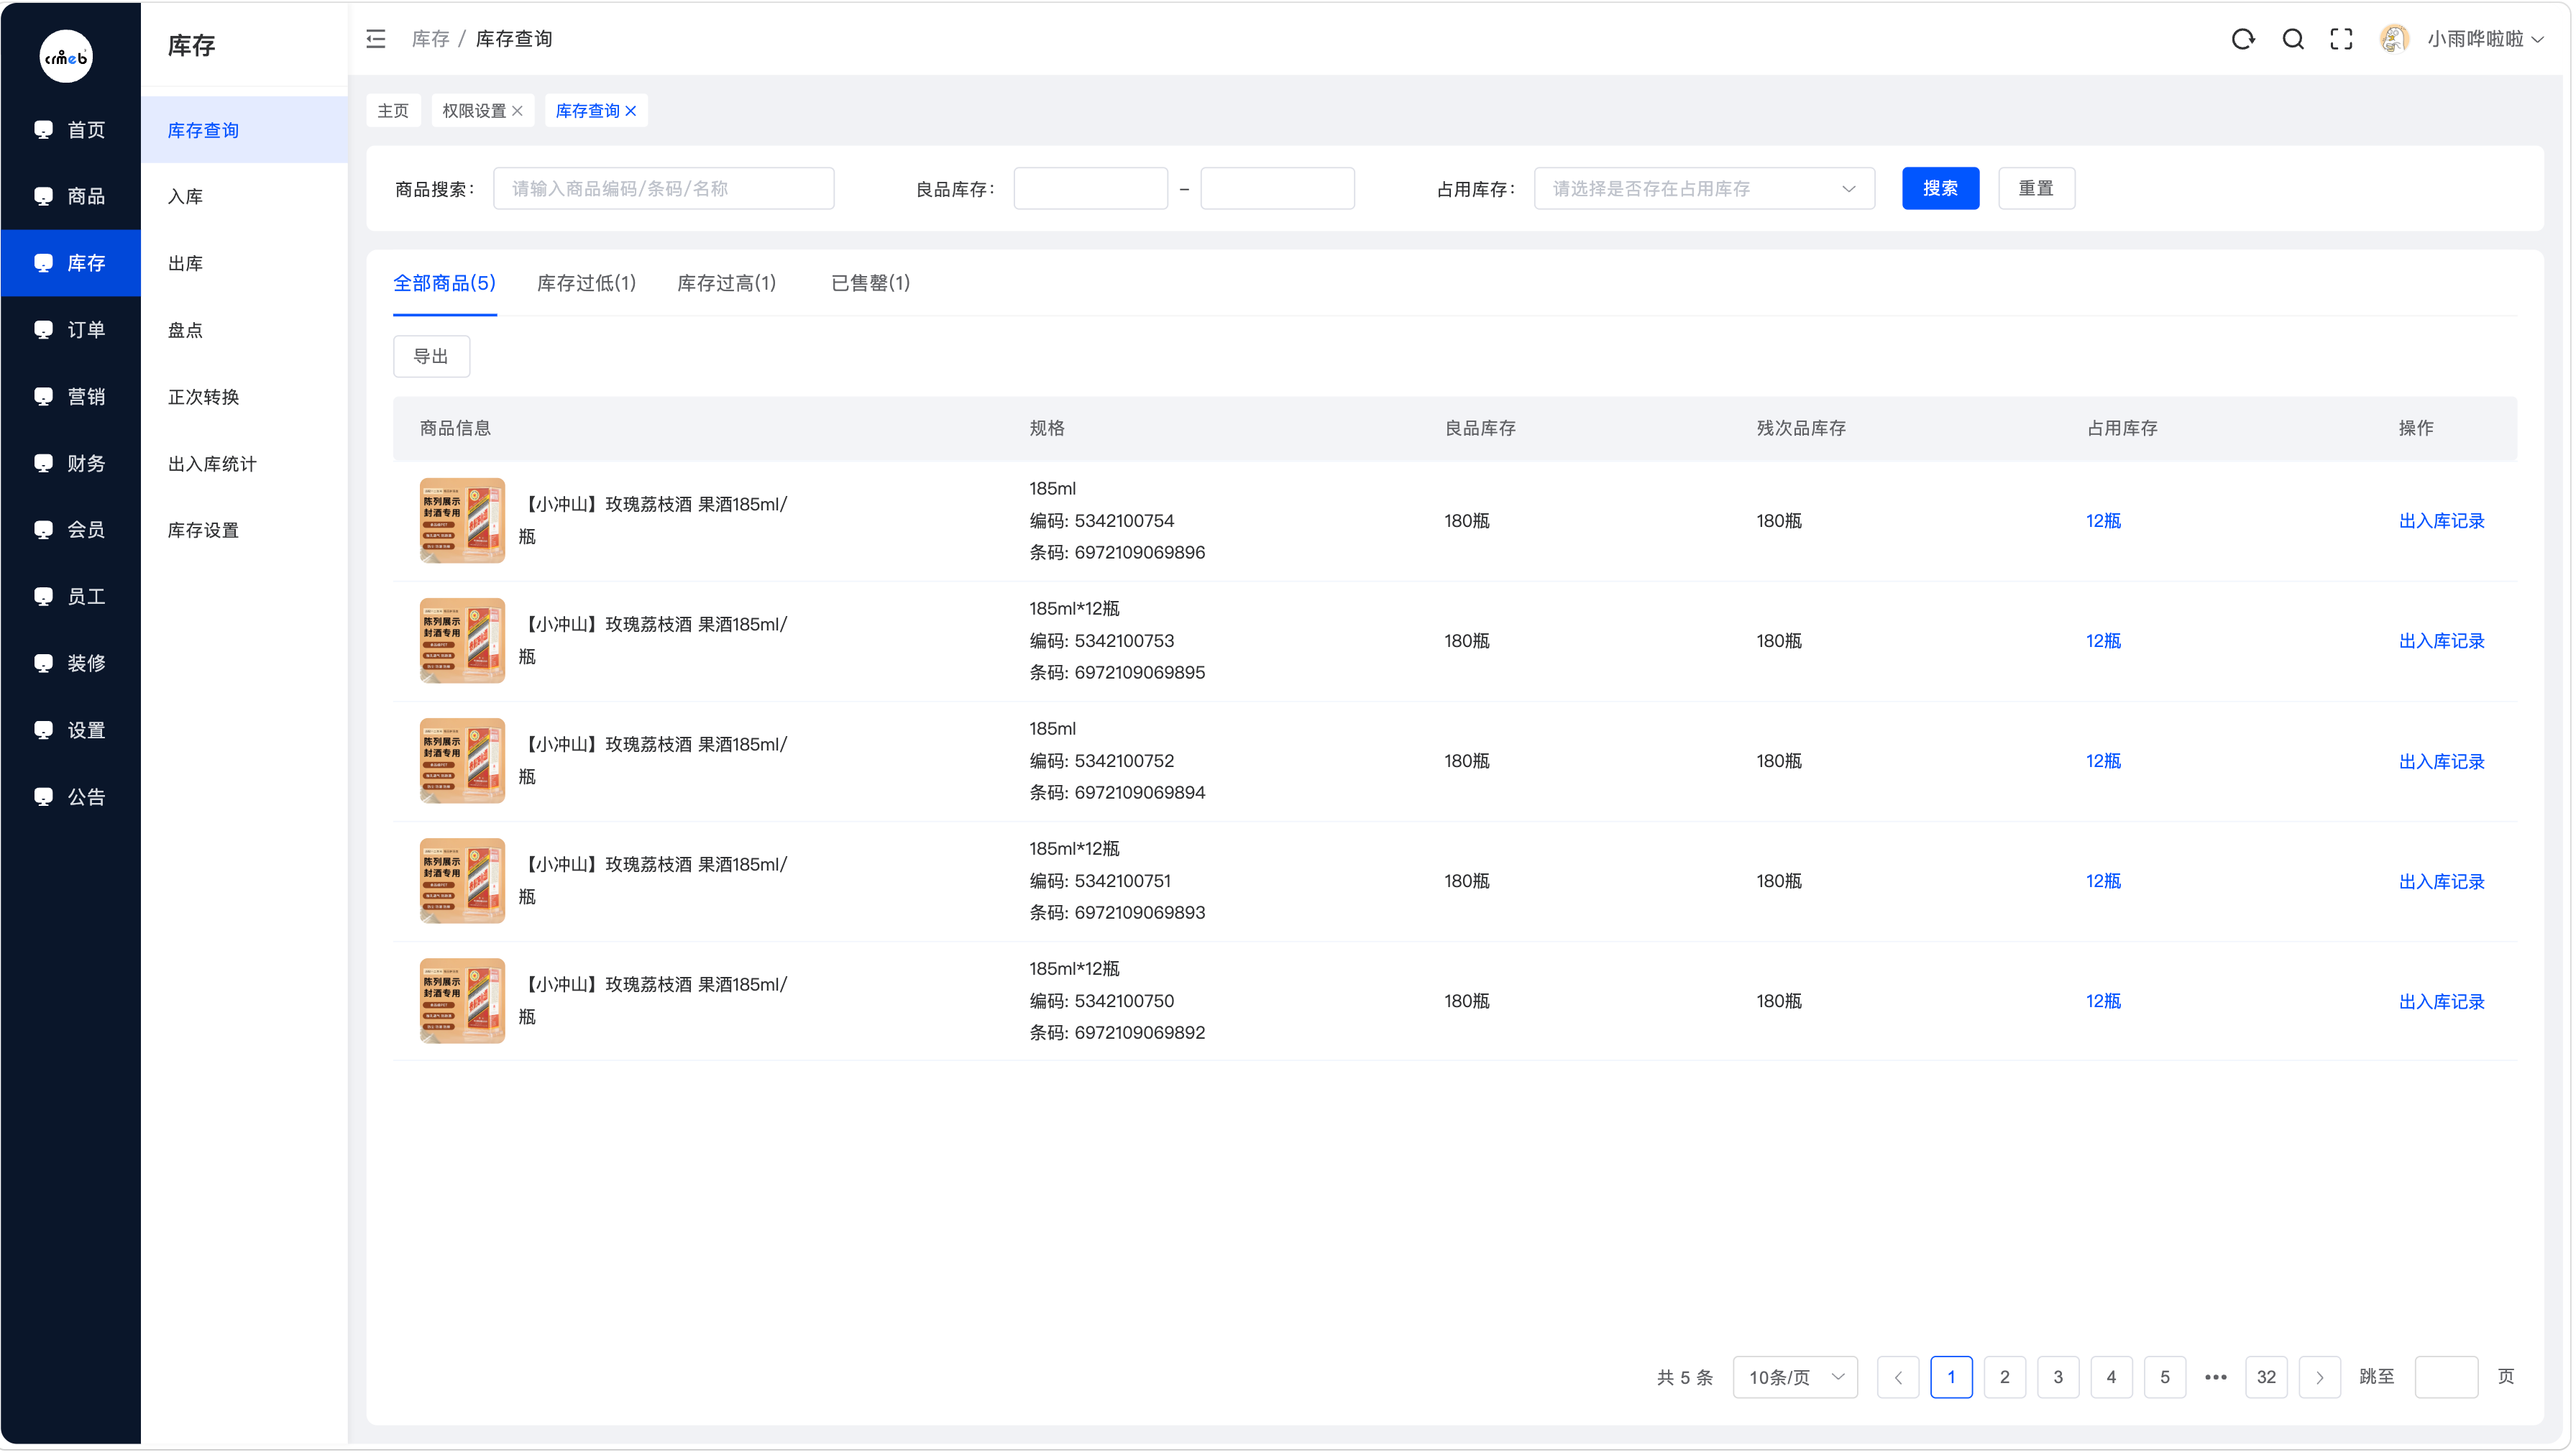Close the 权限设置 tab
The height and width of the screenshot is (1455, 2576).
click(x=517, y=111)
